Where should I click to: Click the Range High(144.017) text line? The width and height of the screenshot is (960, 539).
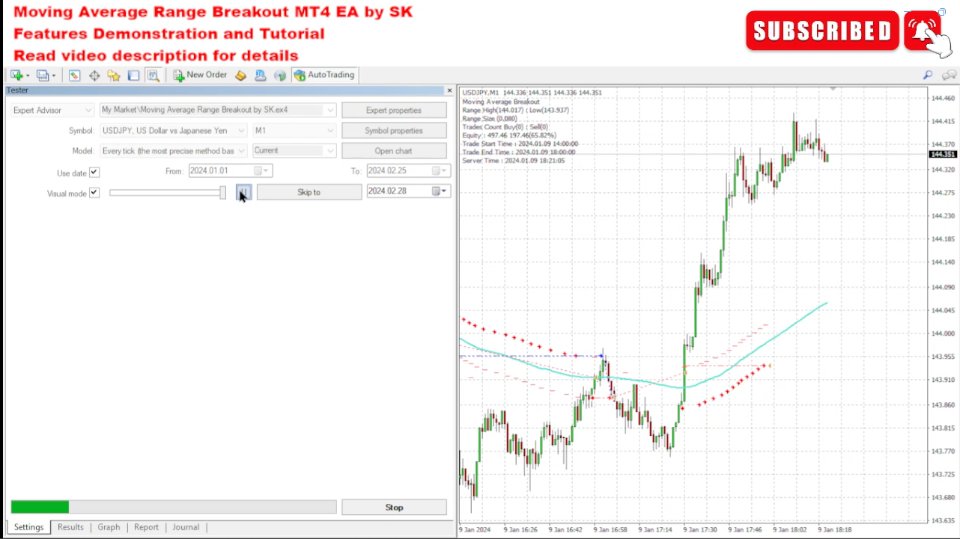[x=516, y=110]
